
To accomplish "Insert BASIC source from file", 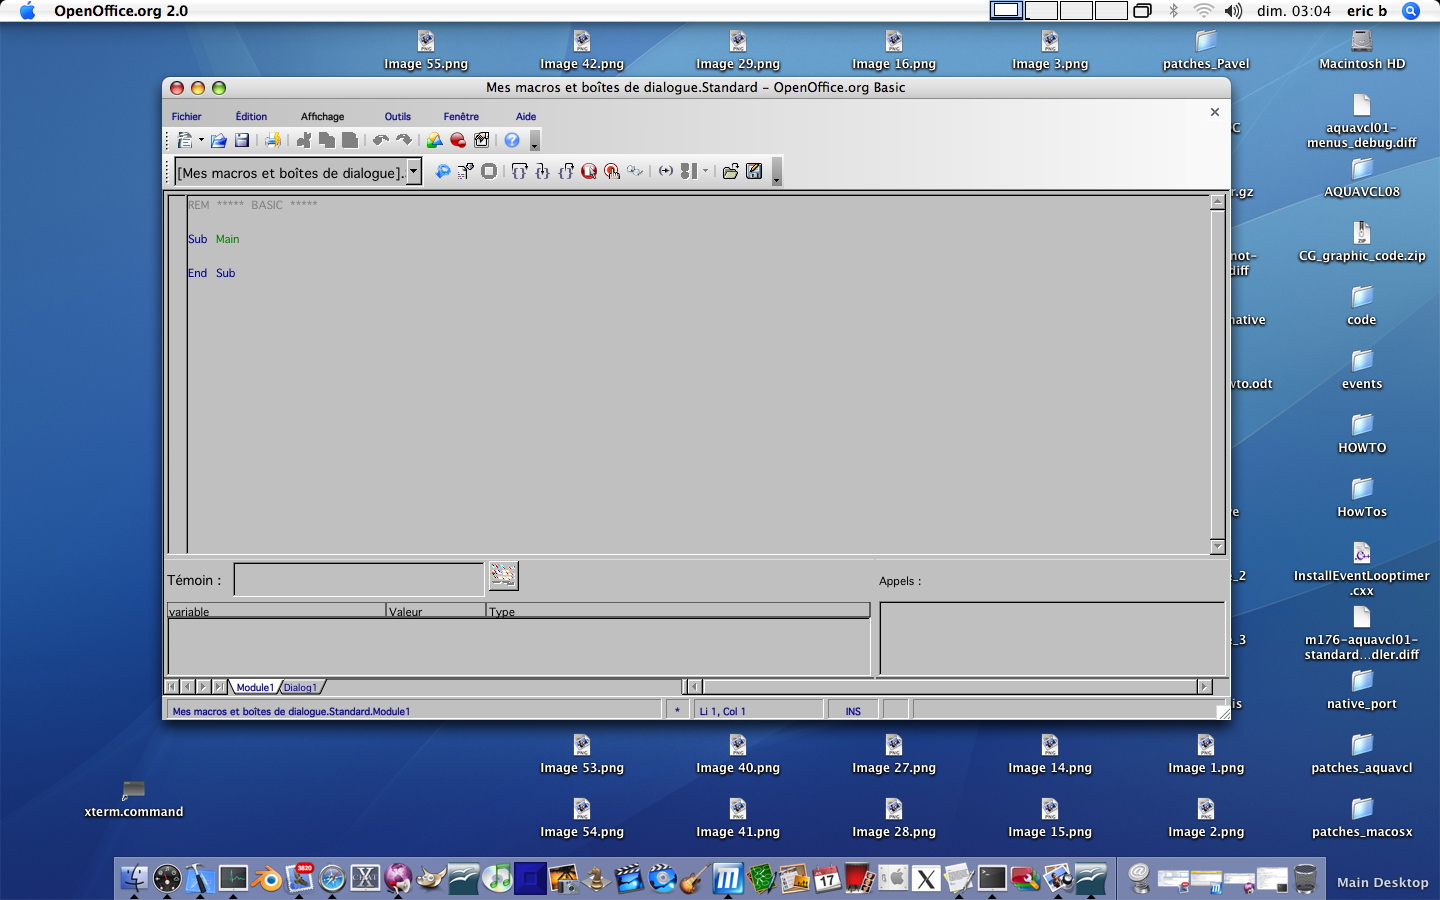I will [x=731, y=171].
